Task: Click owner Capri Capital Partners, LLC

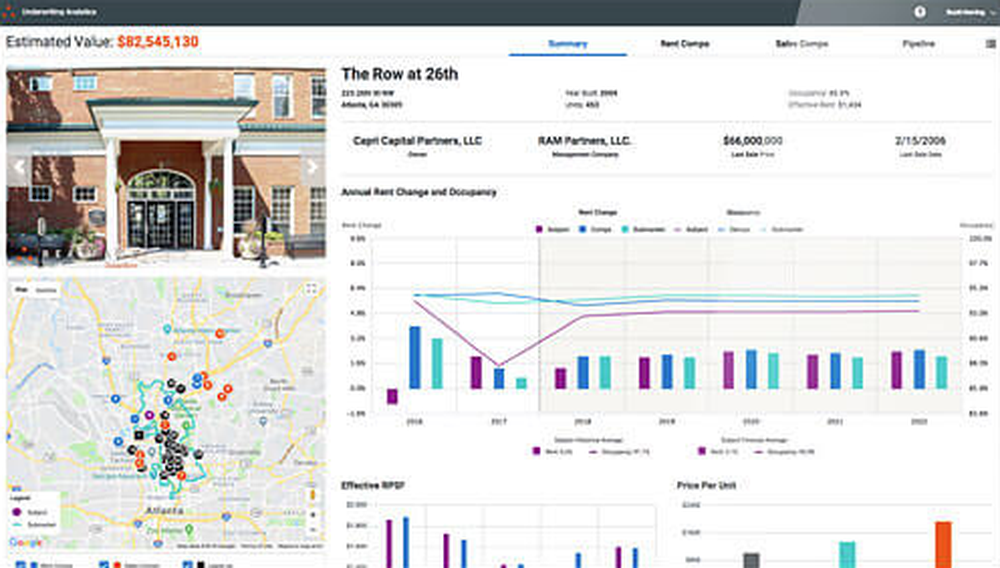Action: (x=417, y=141)
